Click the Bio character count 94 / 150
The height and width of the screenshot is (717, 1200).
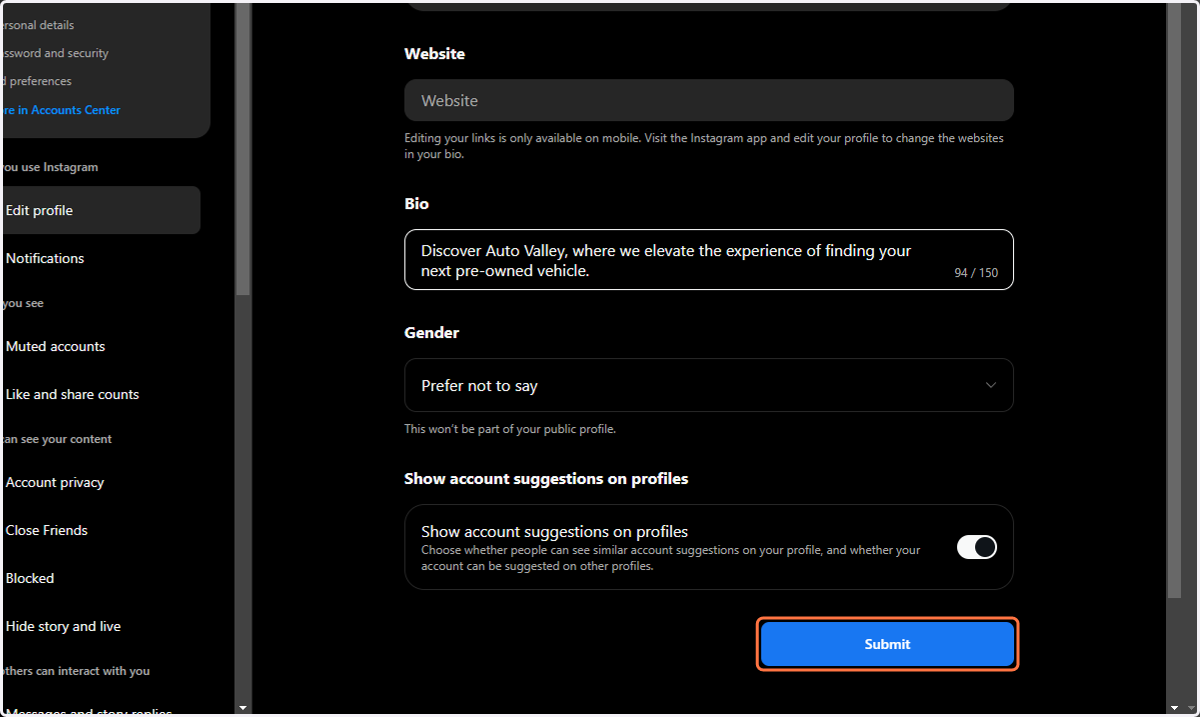coord(976,273)
